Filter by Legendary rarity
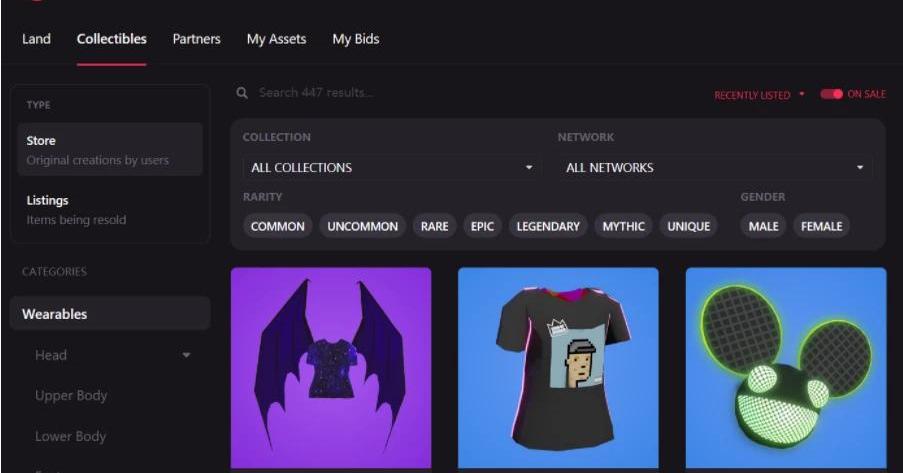 (548, 226)
